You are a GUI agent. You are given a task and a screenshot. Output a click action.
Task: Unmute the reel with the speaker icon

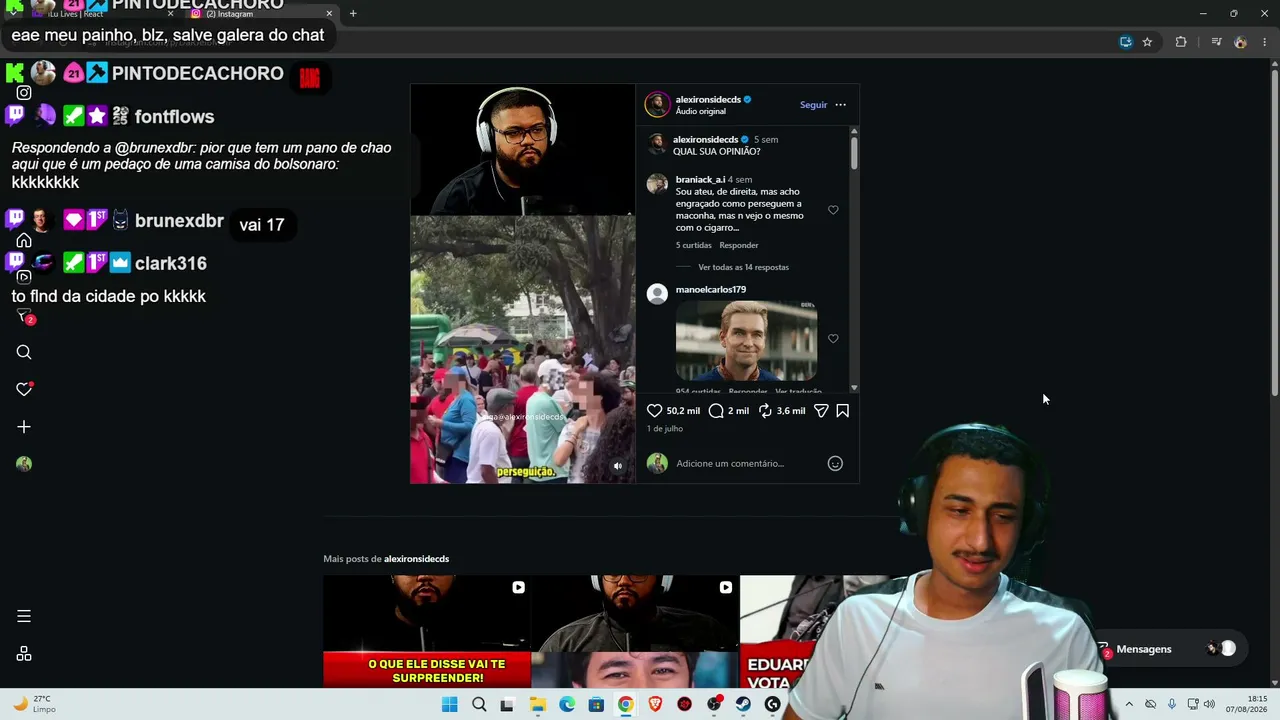(617, 466)
